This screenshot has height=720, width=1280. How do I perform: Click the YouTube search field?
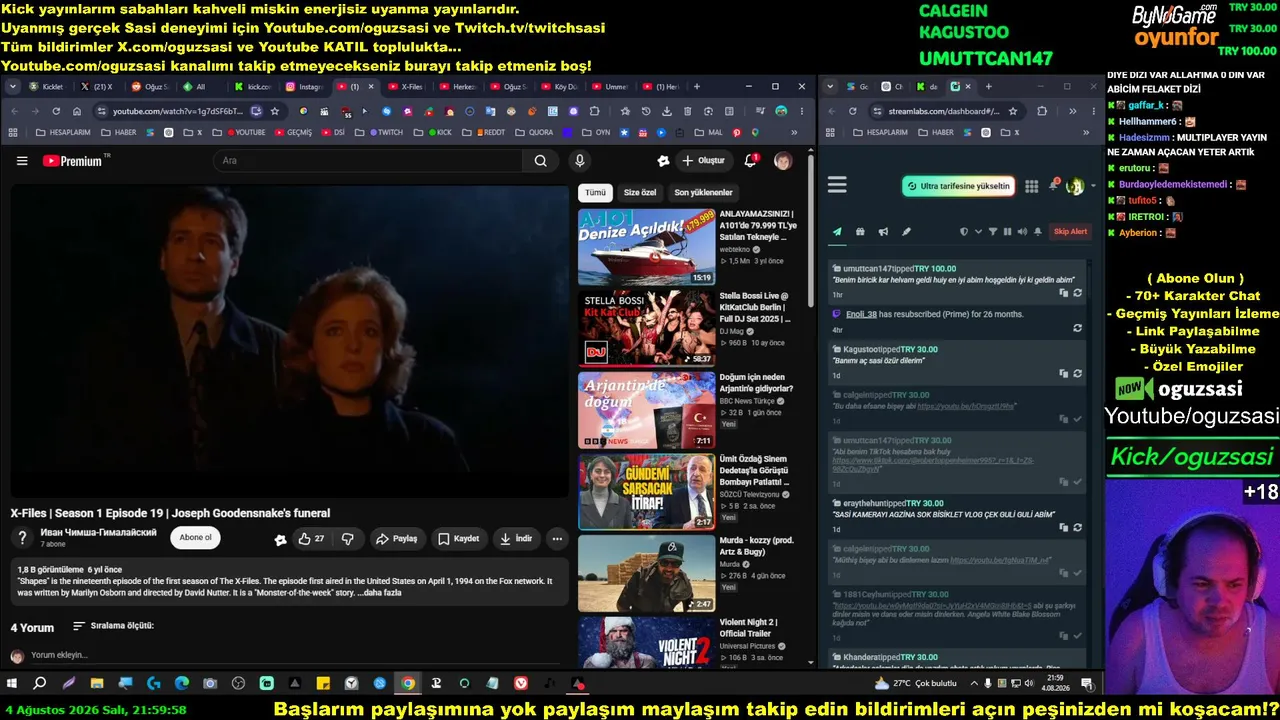(368, 161)
